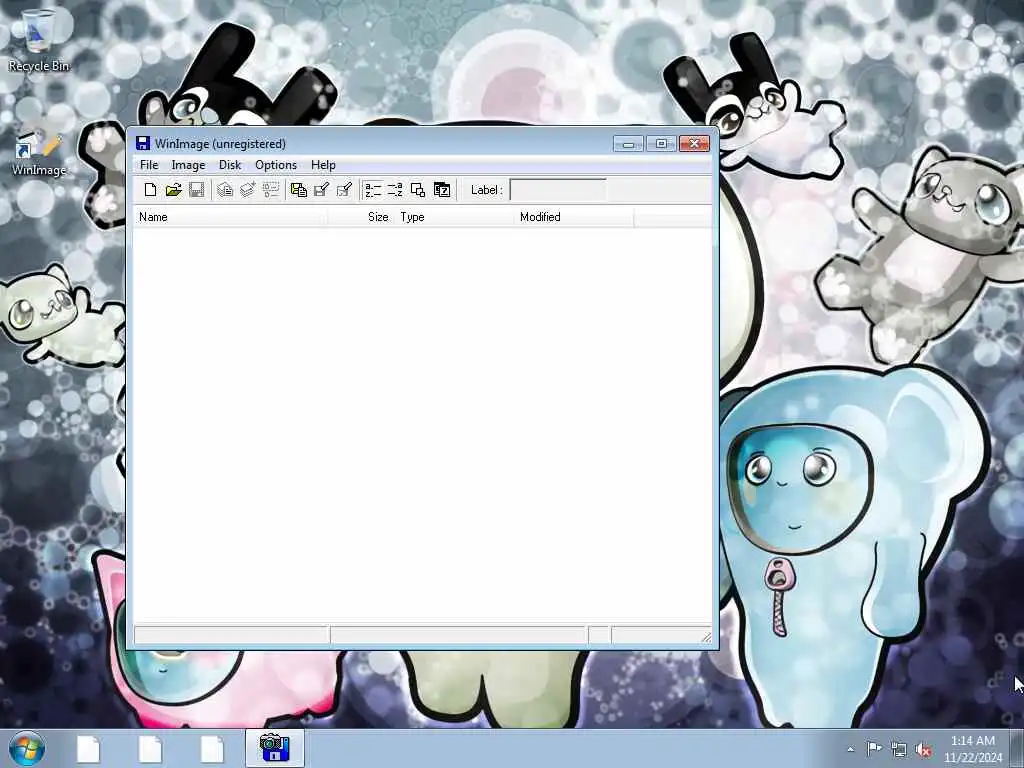Click the WinImage title bar floppy icon

[143, 143]
